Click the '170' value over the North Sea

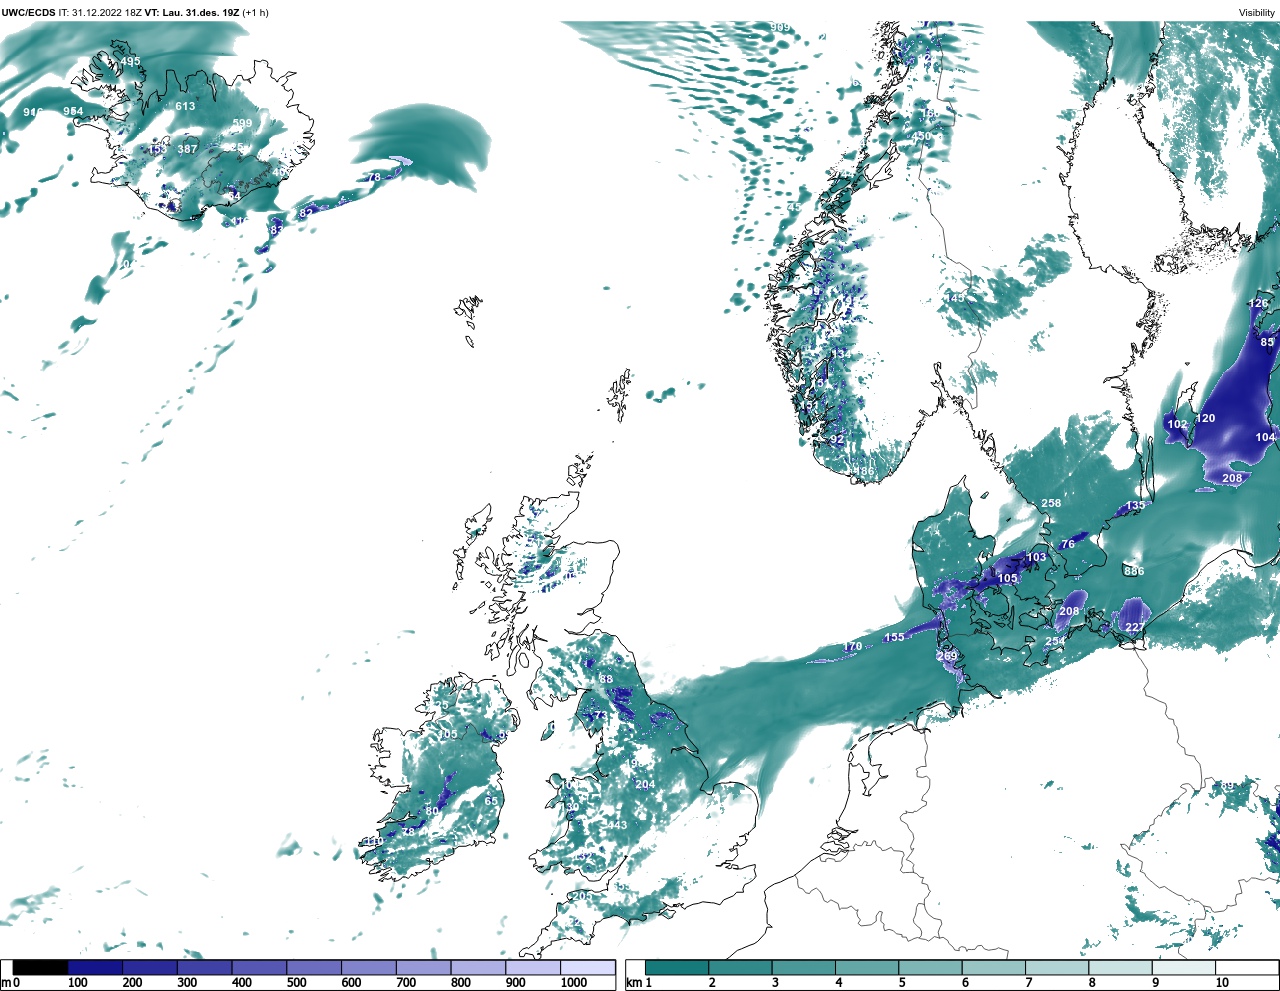point(852,647)
